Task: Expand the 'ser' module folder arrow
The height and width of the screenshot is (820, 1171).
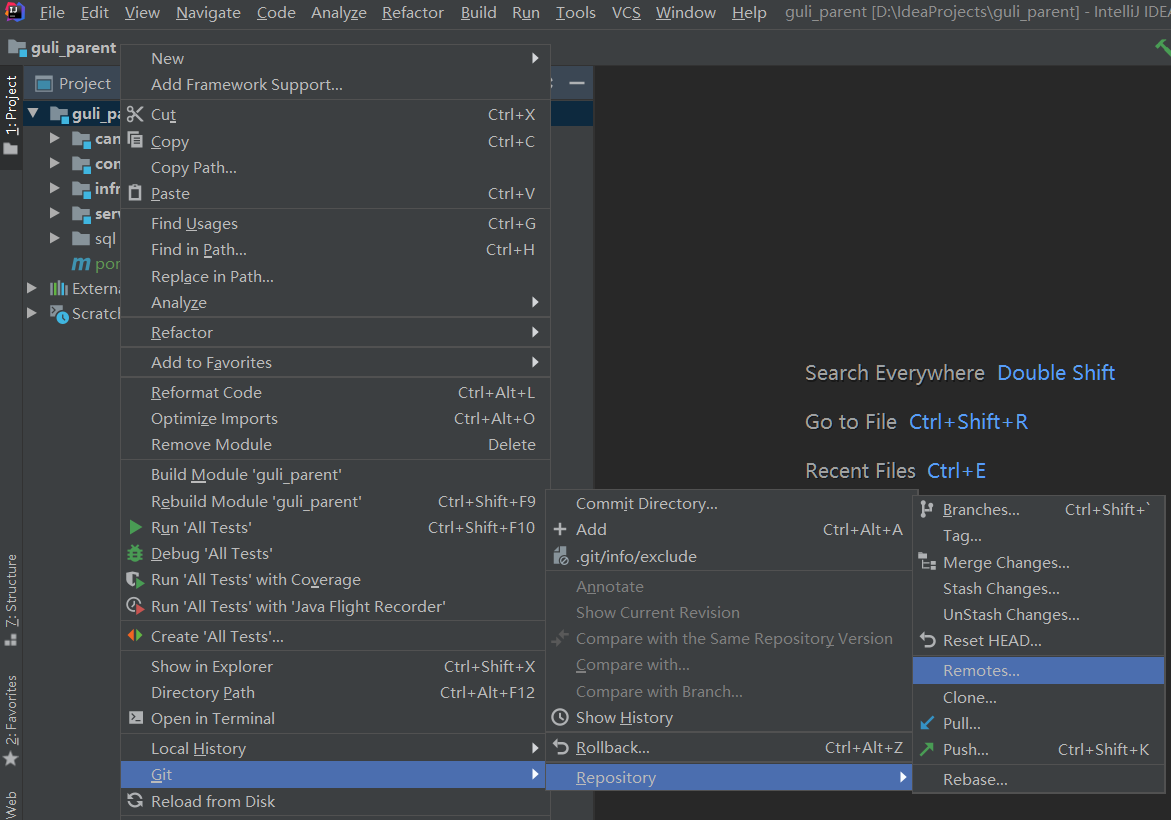Action: [55, 213]
